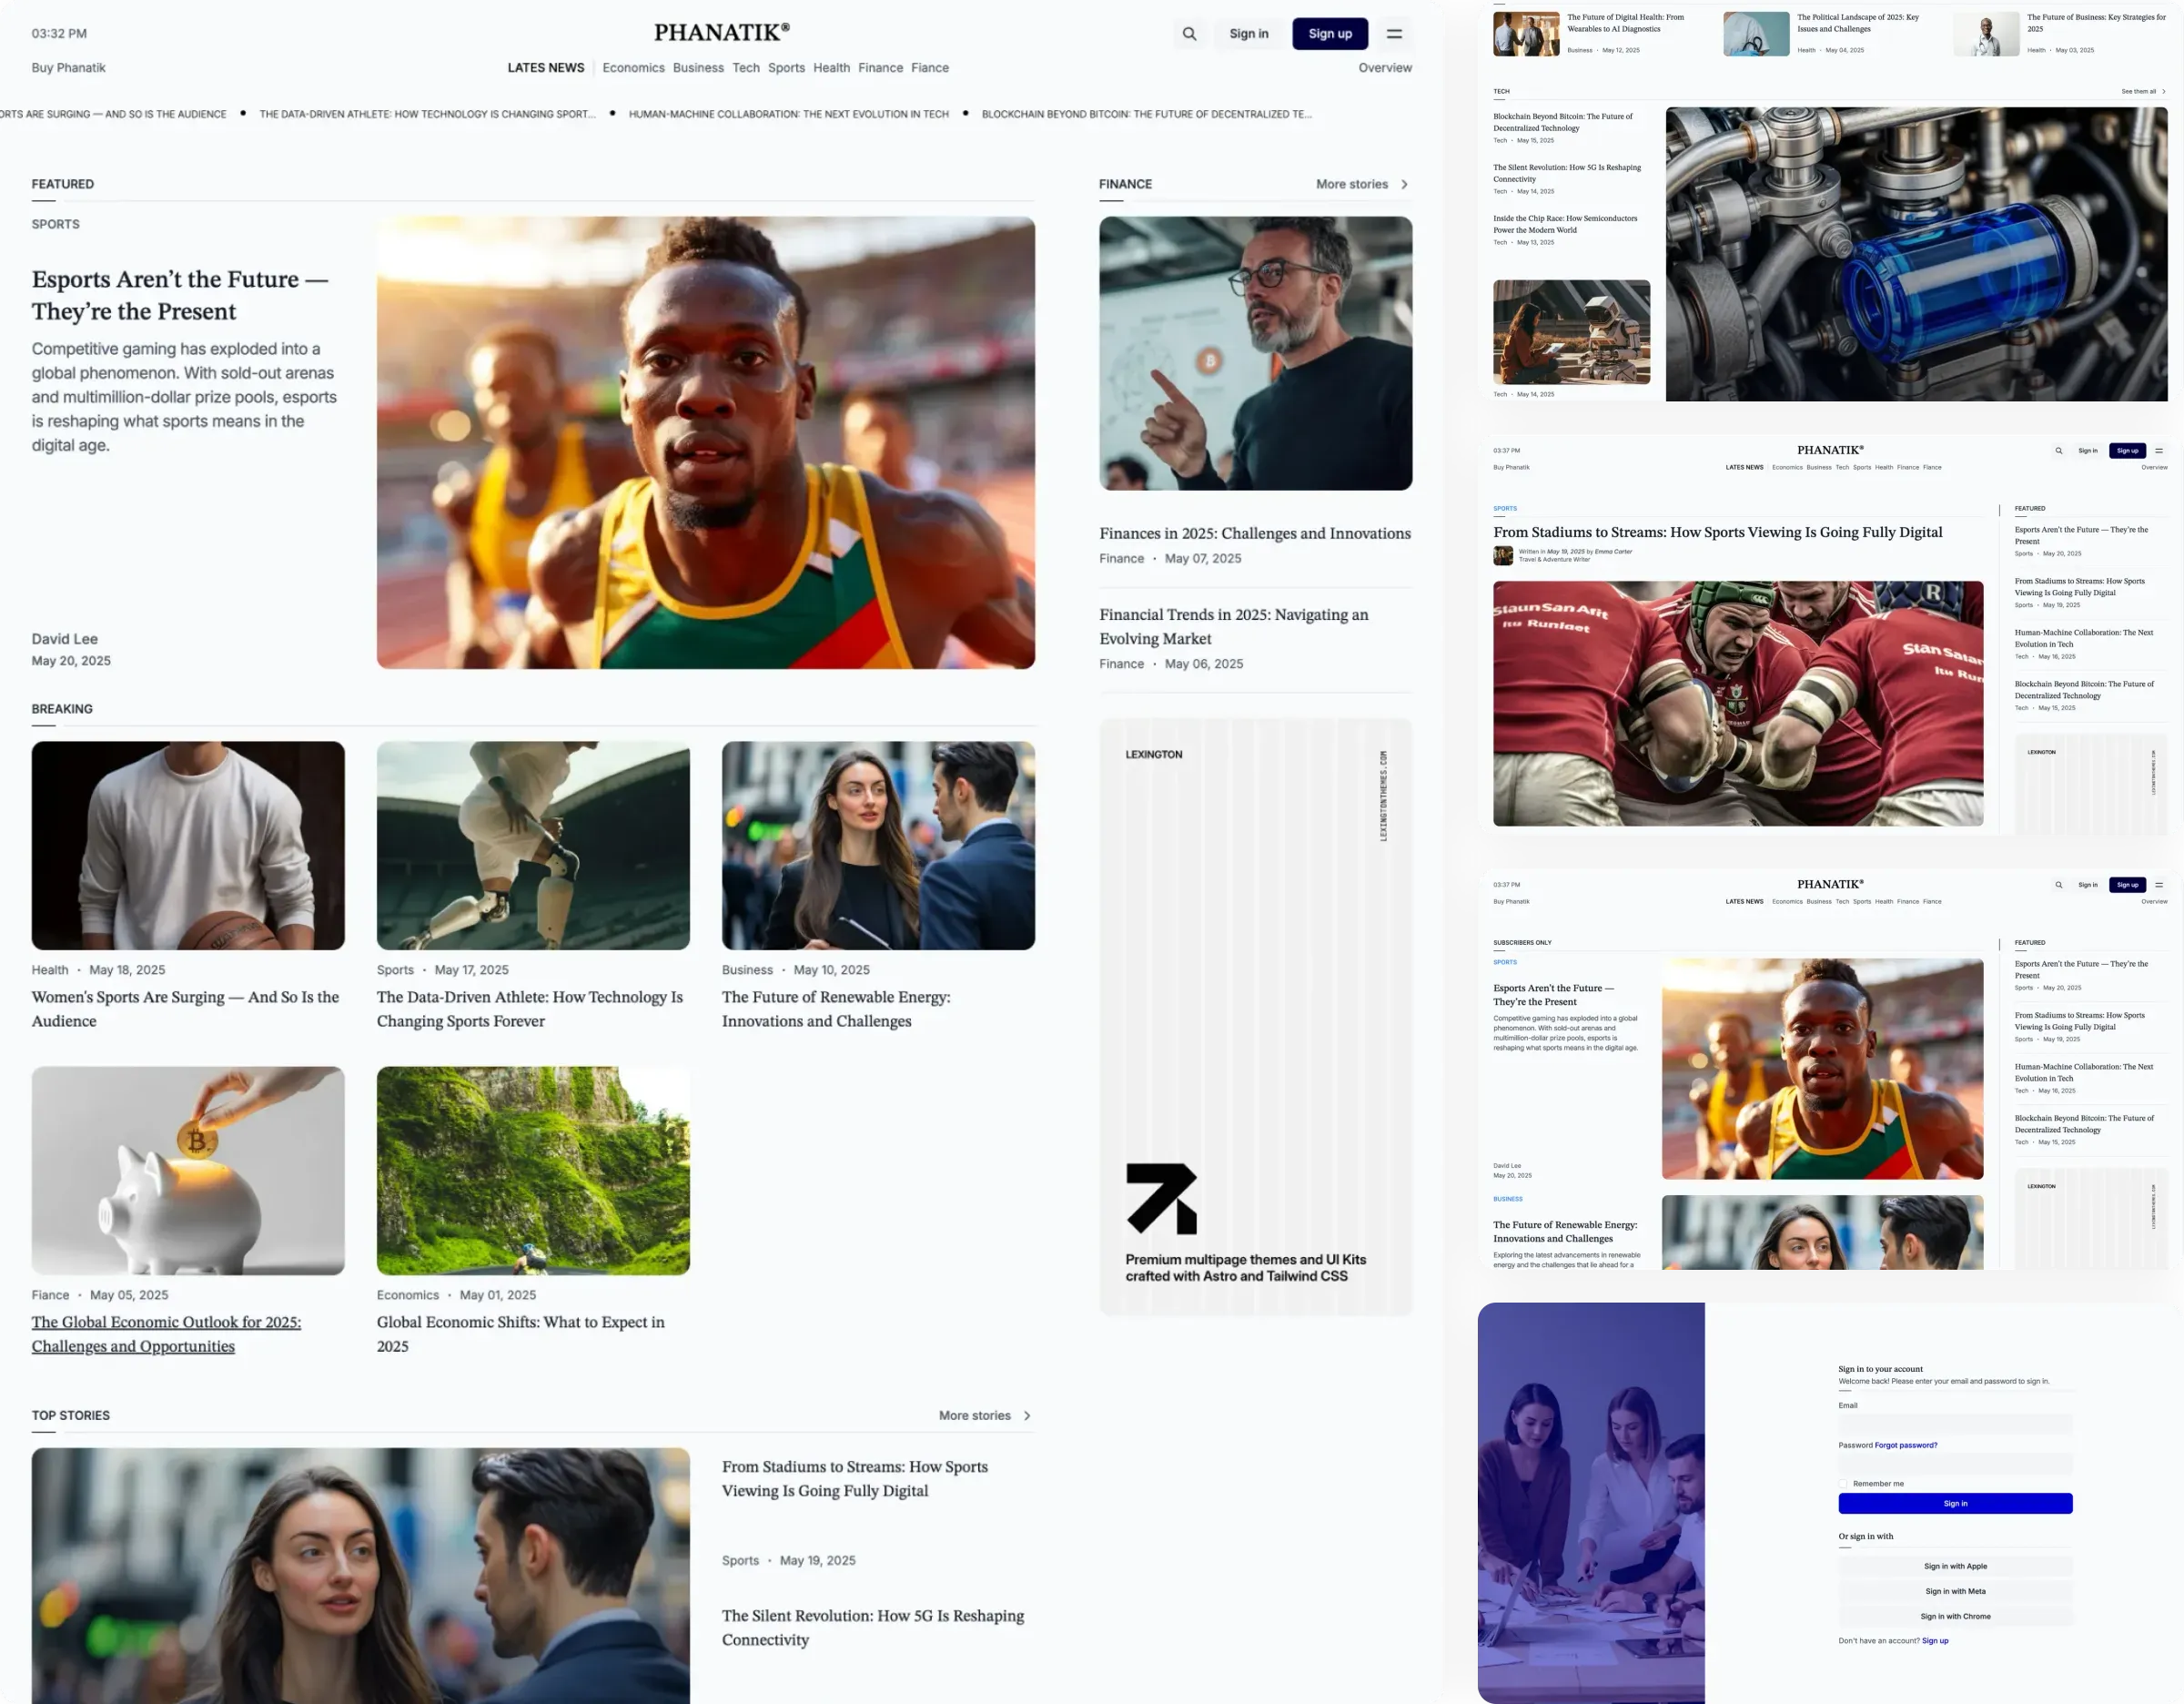Open the Economics nav item
2184x1704 pixels.
(633, 68)
